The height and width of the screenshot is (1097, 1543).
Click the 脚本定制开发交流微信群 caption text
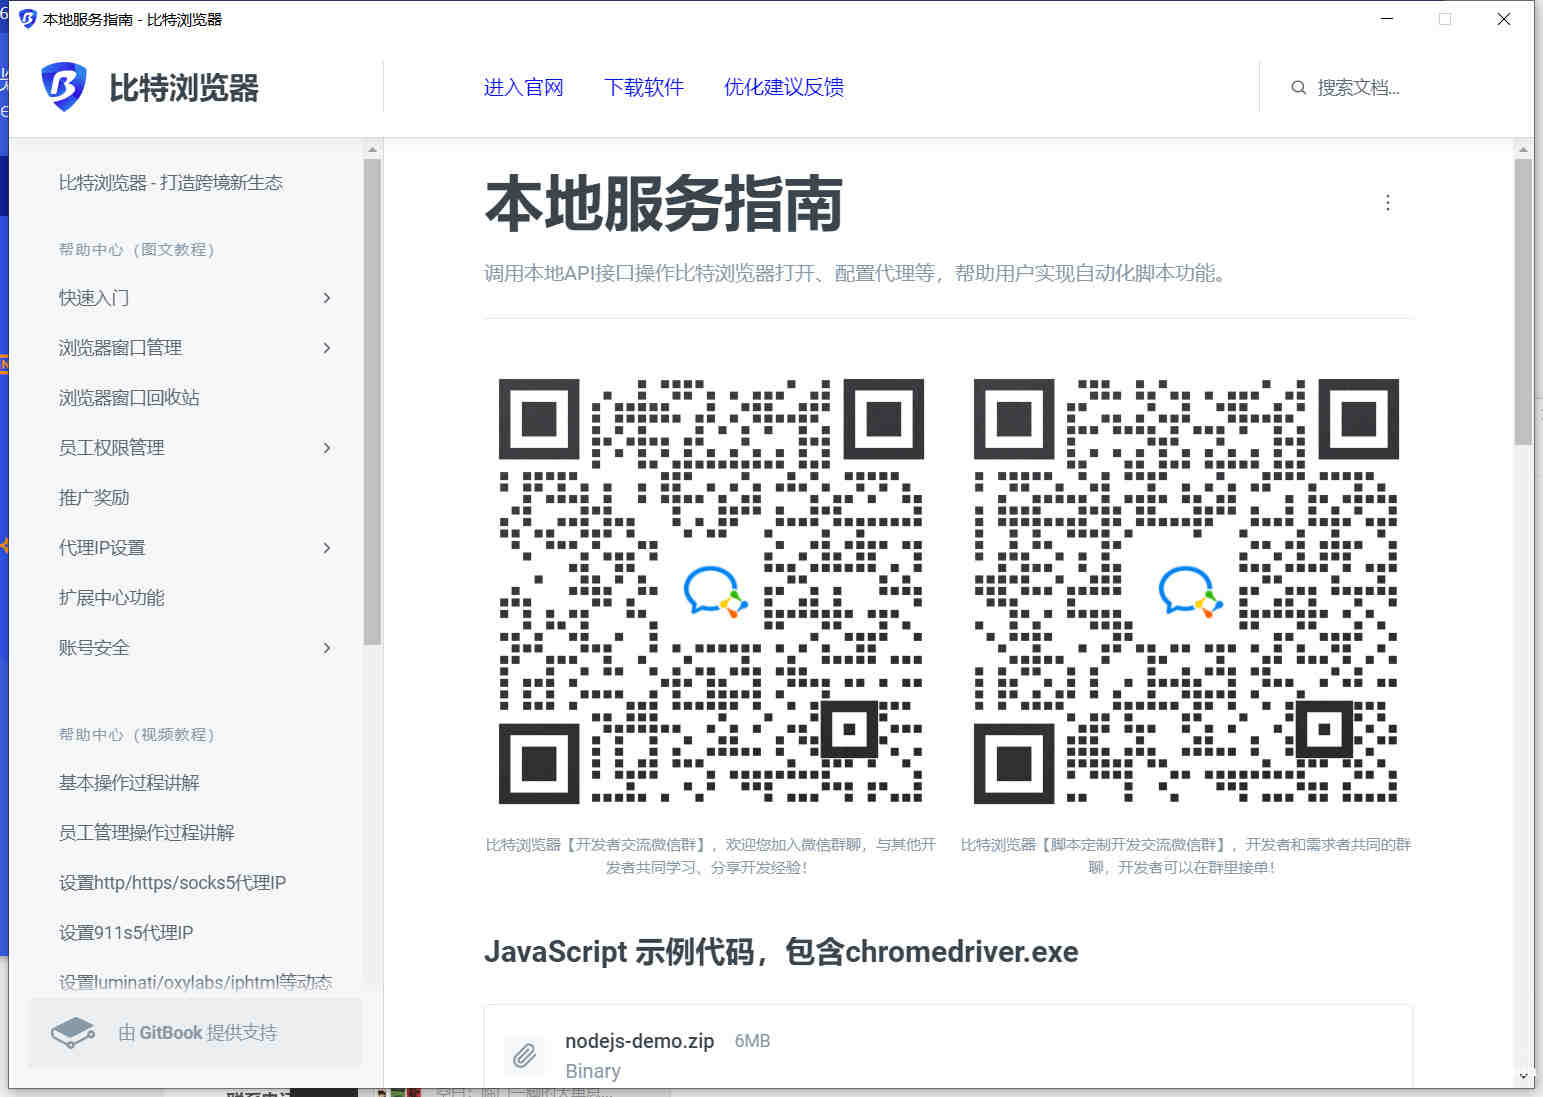[x=1186, y=856]
